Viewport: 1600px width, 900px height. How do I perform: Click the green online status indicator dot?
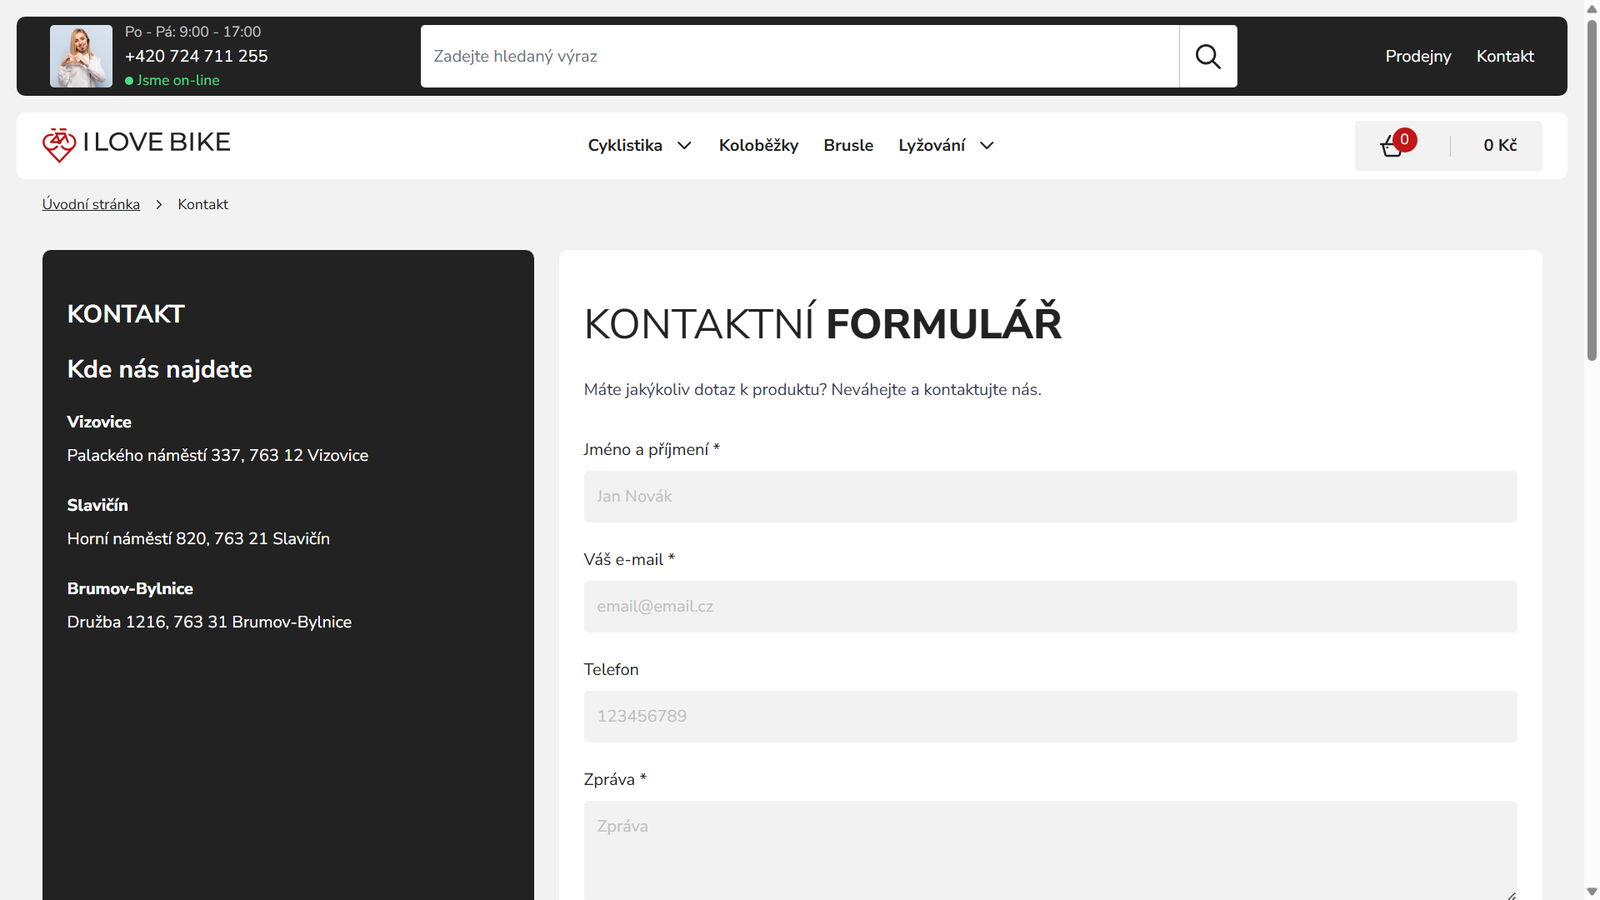130,80
